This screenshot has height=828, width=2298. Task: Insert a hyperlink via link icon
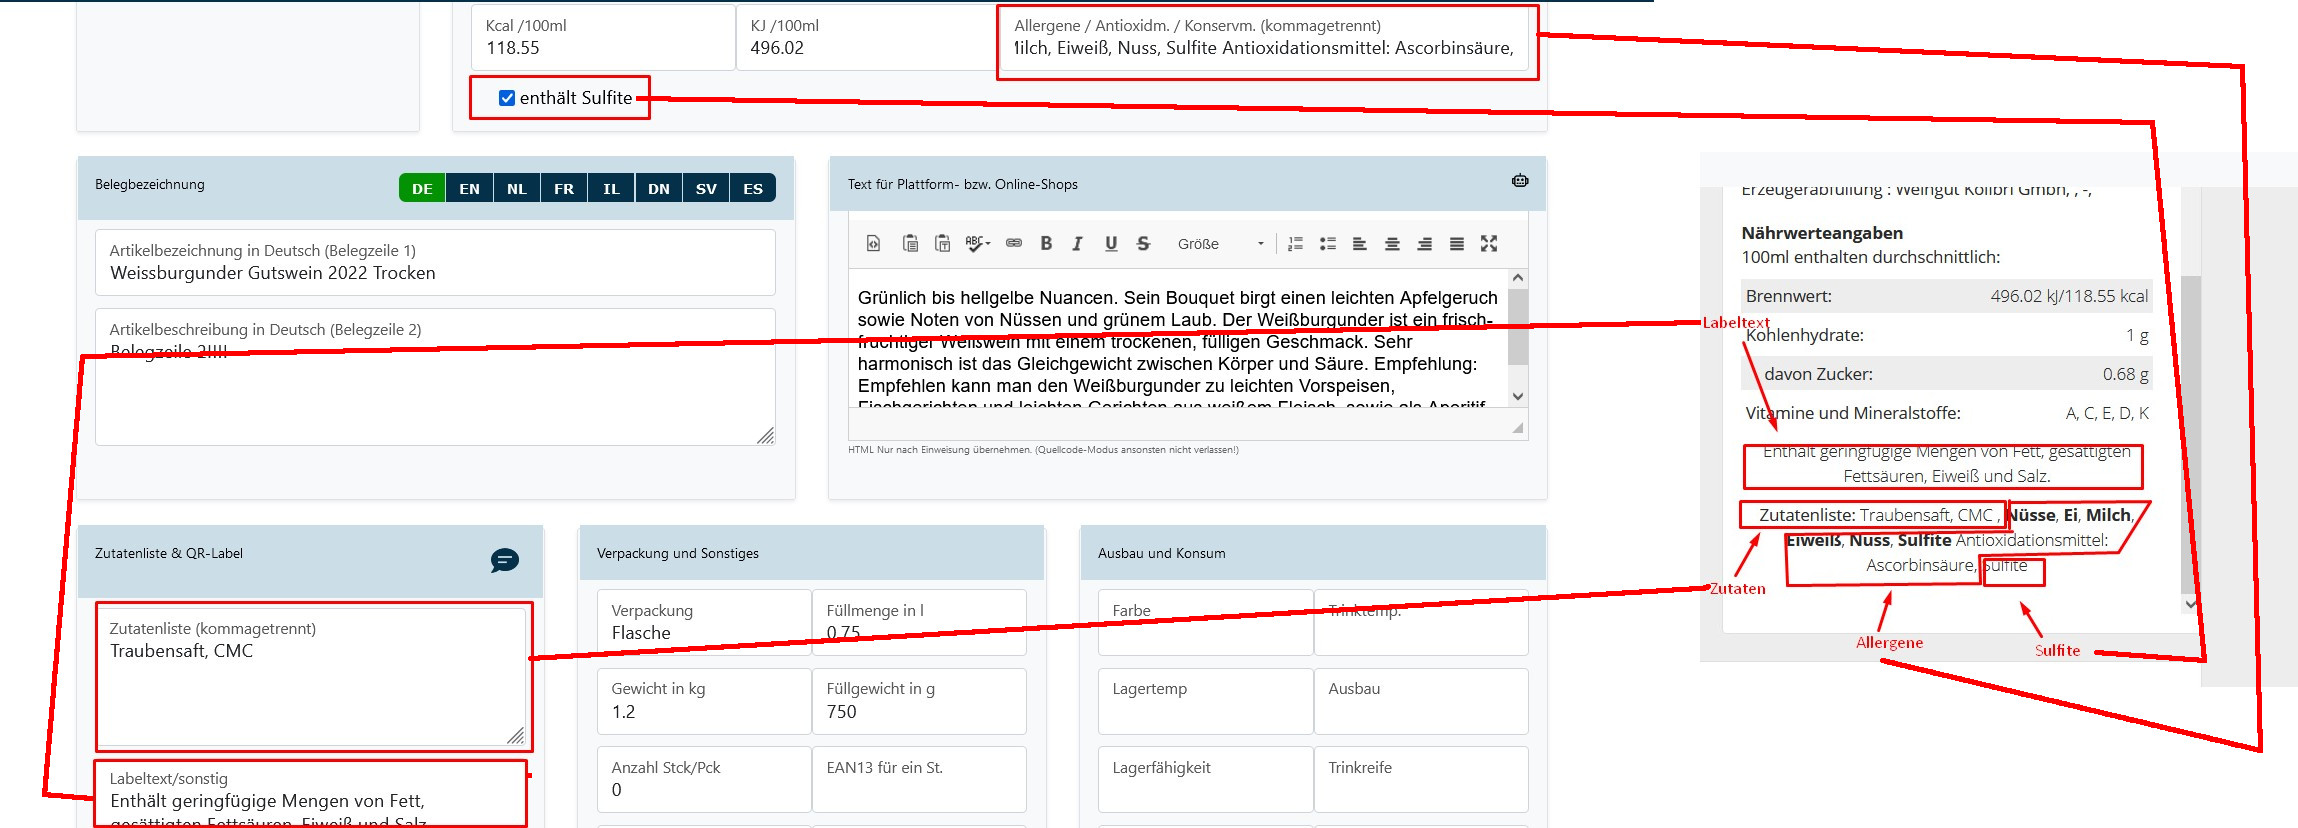click(x=1014, y=243)
